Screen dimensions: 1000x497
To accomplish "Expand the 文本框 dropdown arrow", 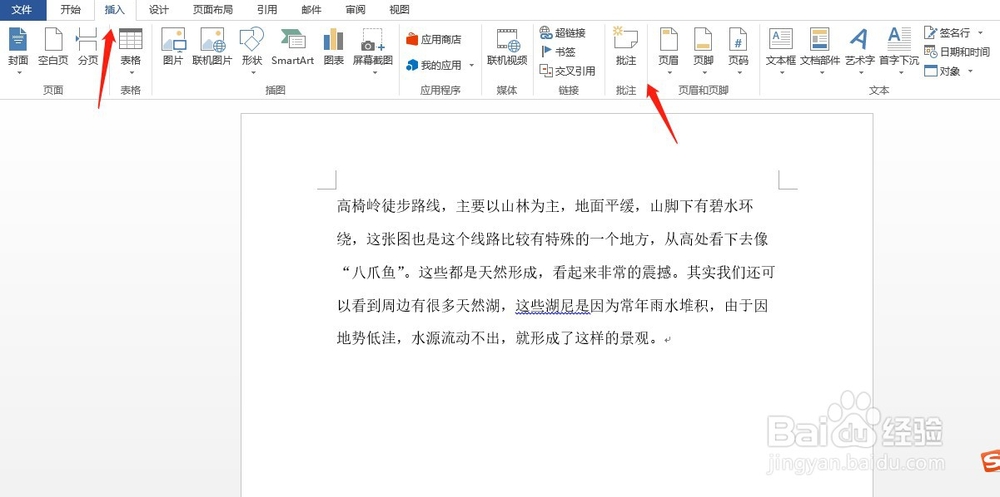I will tap(781, 72).
